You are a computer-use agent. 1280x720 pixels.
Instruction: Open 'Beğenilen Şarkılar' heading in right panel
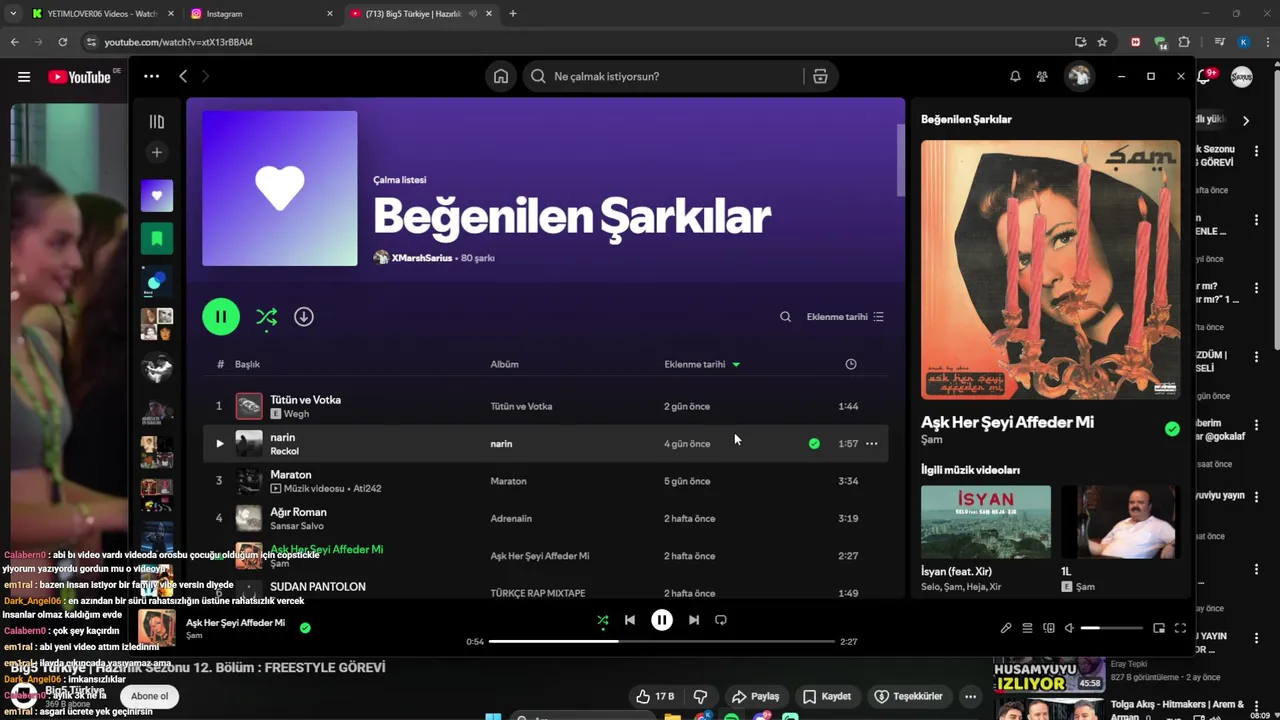[966, 119]
